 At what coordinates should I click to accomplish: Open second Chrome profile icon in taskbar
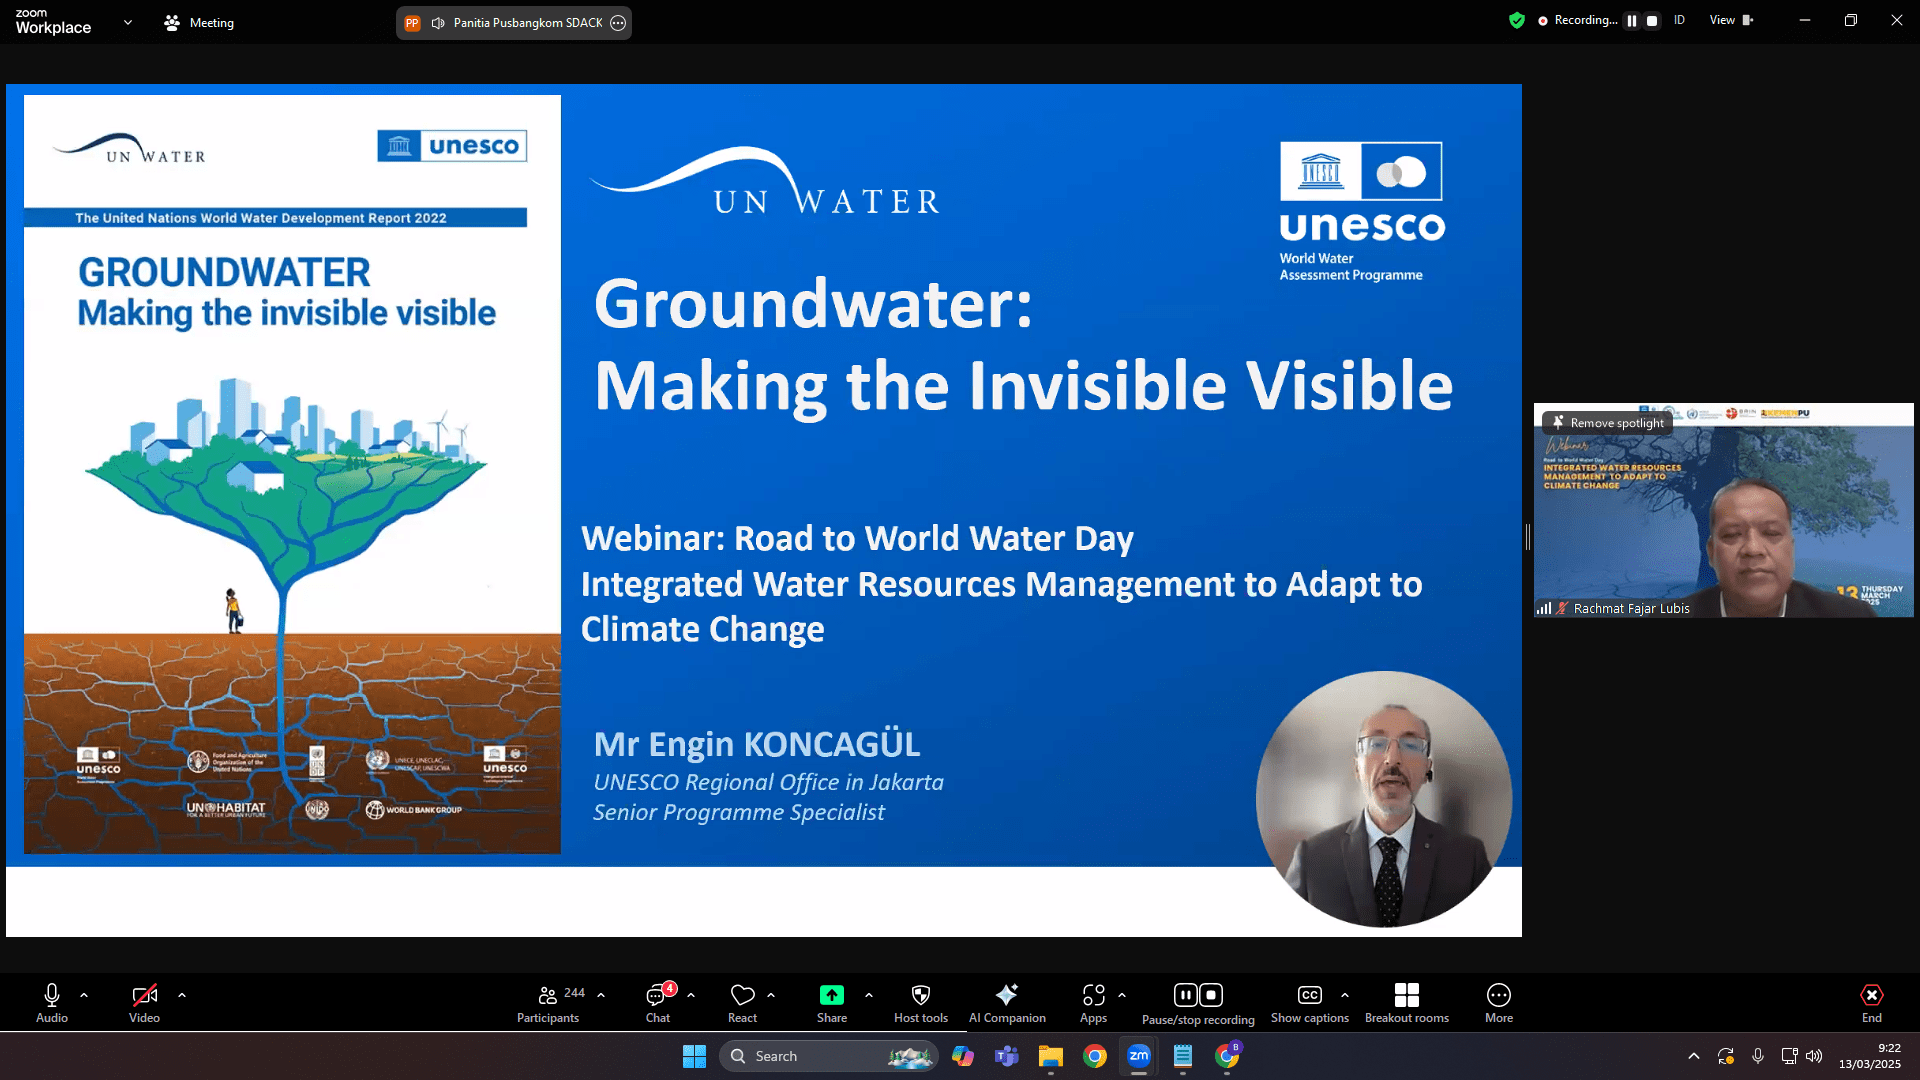[x=1227, y=1056]
